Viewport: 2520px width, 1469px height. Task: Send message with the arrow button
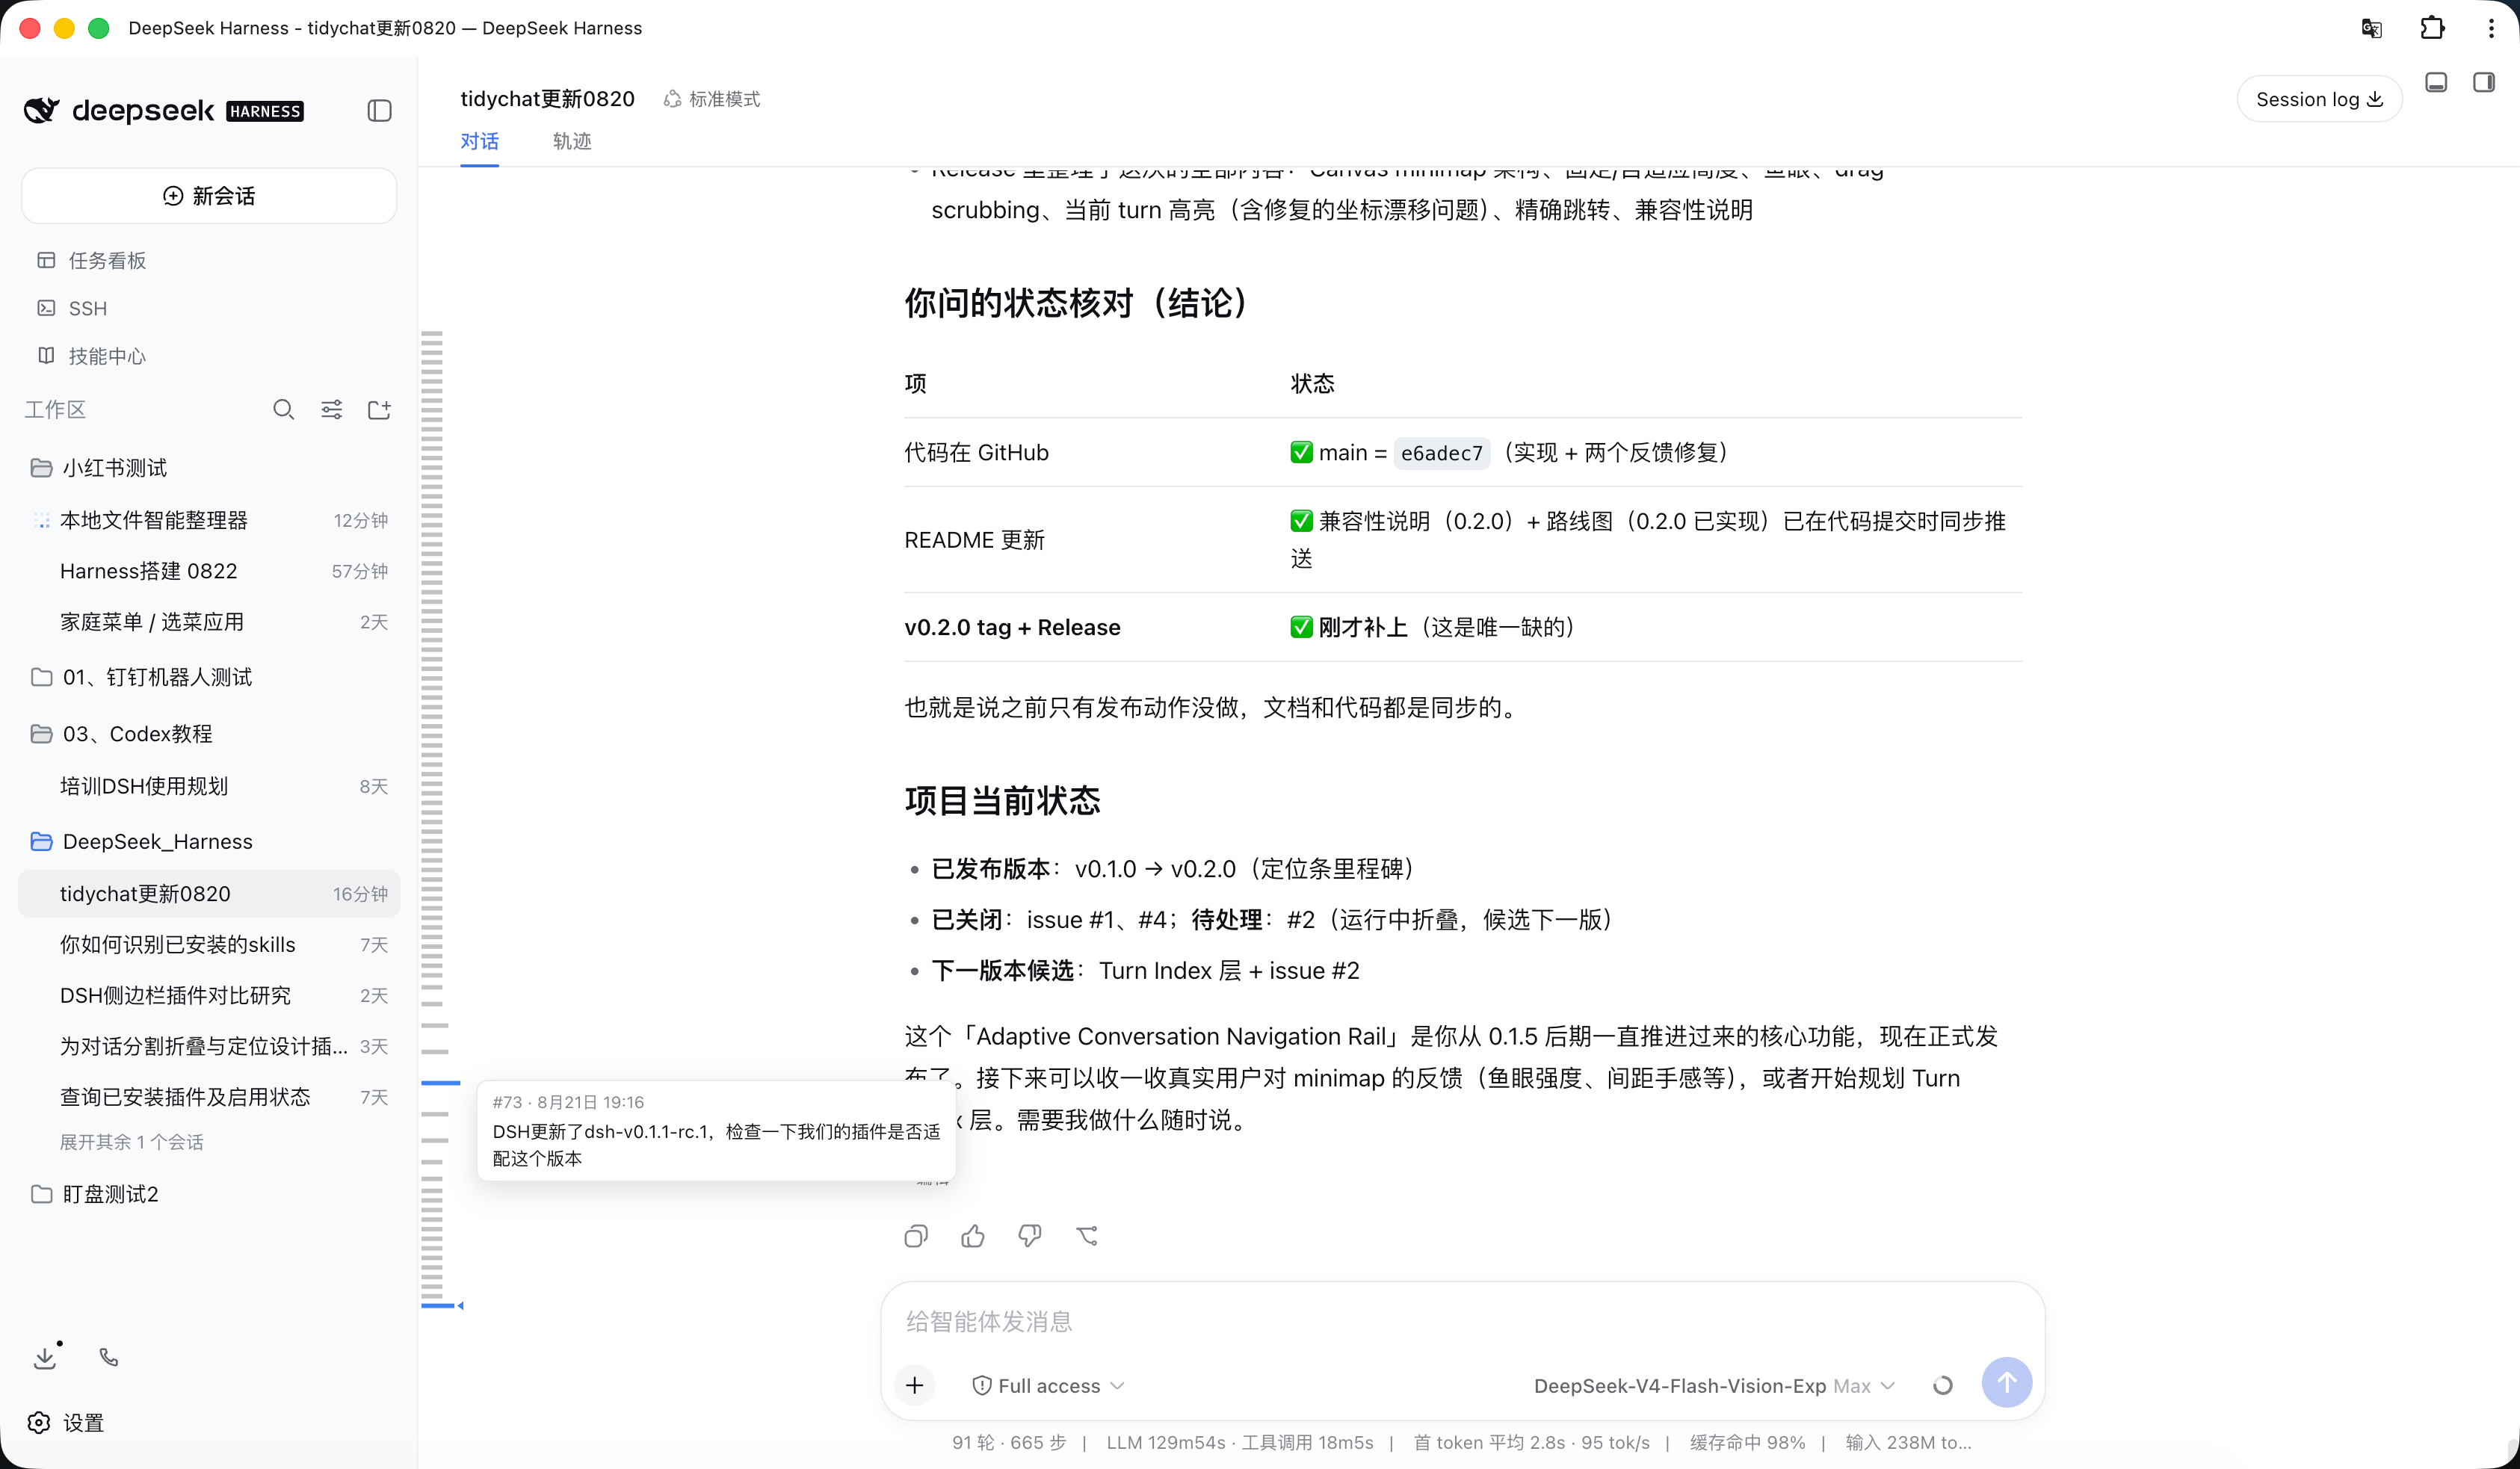pos(2007,1383)
